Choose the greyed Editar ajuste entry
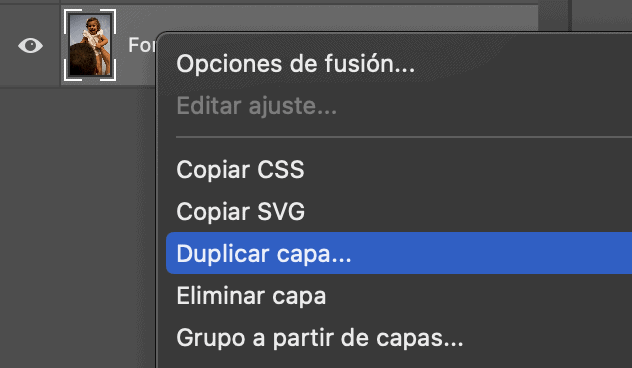The height and width of the screenshot is (368, 632). tap(257, 106)
